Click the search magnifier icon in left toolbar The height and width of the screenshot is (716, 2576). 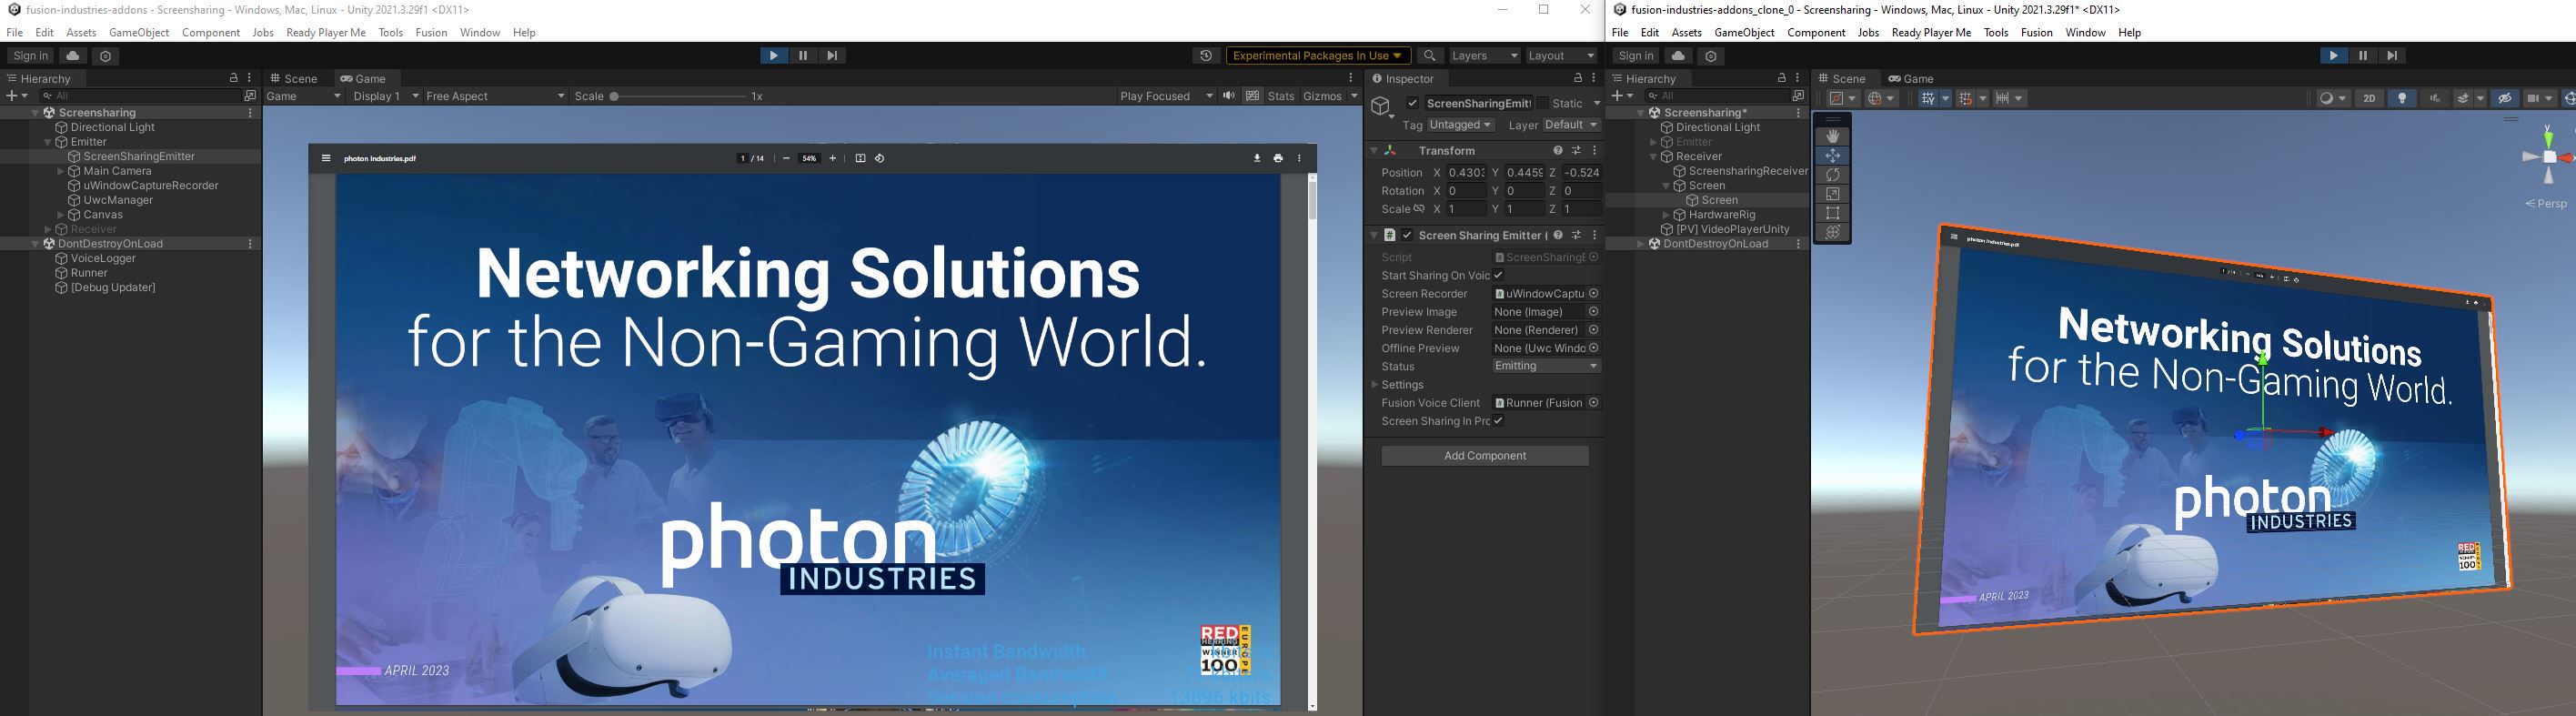click(1430, 56)
